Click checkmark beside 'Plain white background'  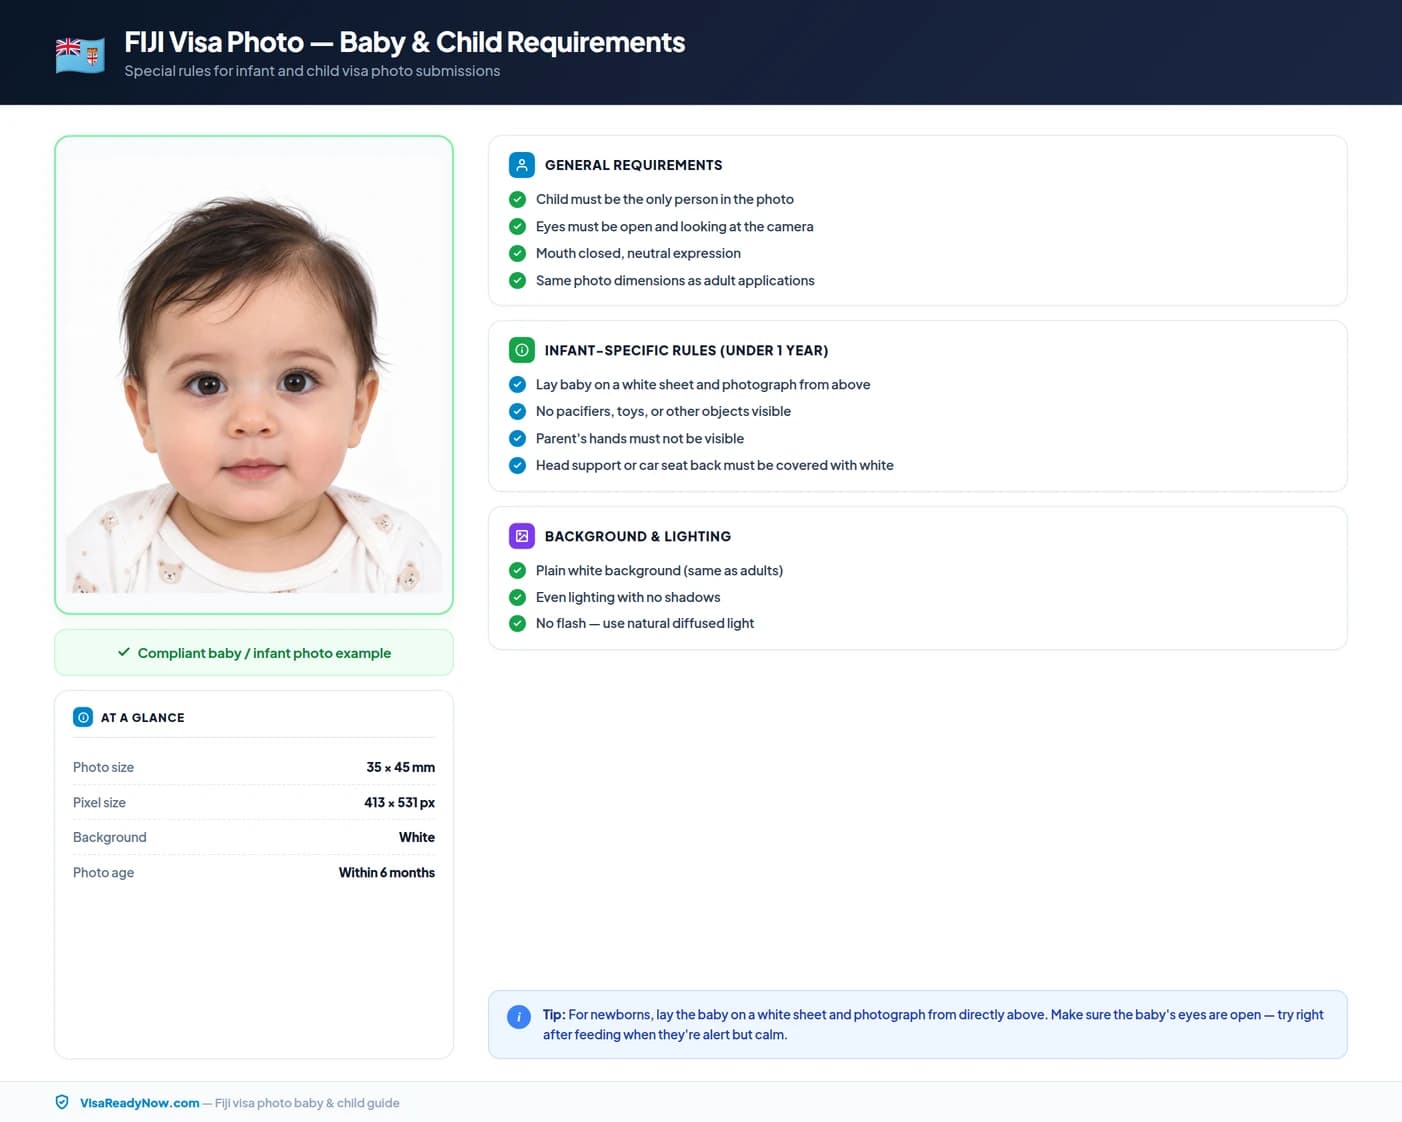pos(517,570)
